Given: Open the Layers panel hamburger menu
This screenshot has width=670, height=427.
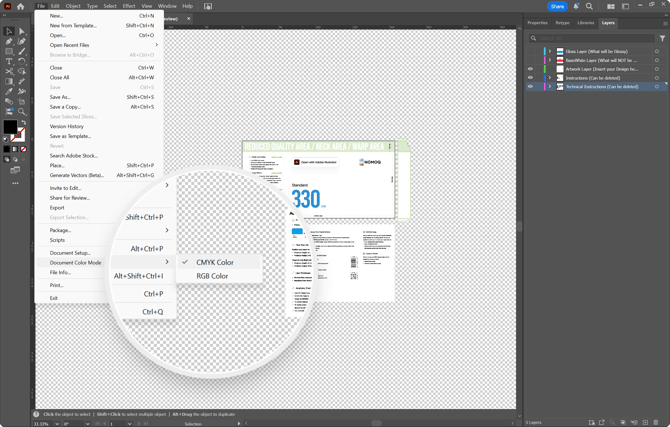Looking at the screenshot, I should click(x=665, y=23).
